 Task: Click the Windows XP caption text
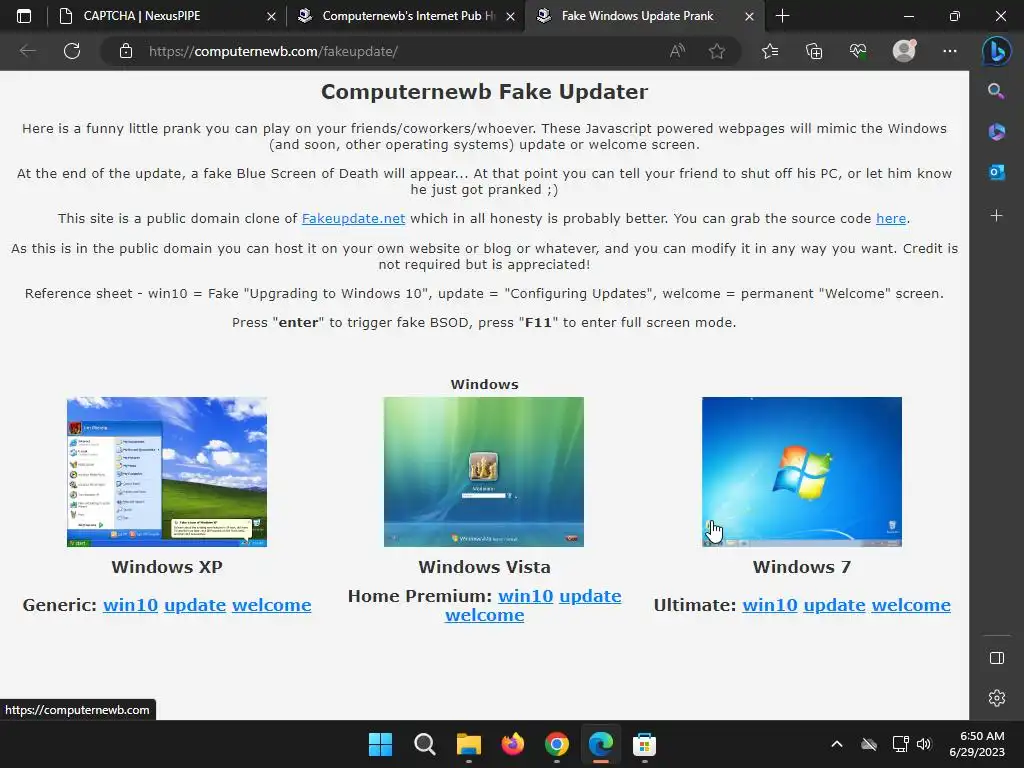167,567
